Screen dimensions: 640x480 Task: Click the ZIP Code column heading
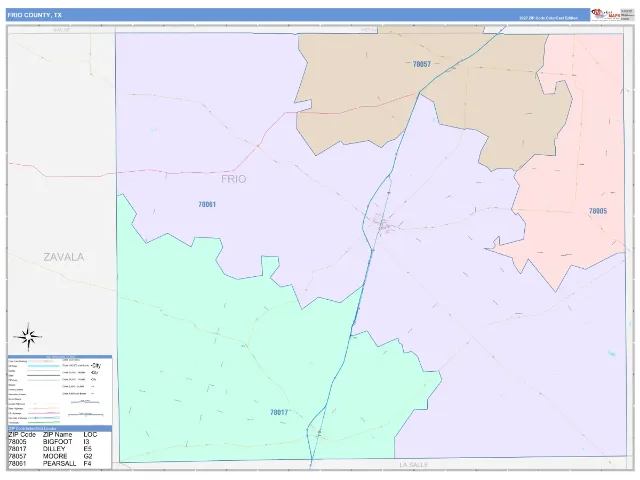coord(22,435)
